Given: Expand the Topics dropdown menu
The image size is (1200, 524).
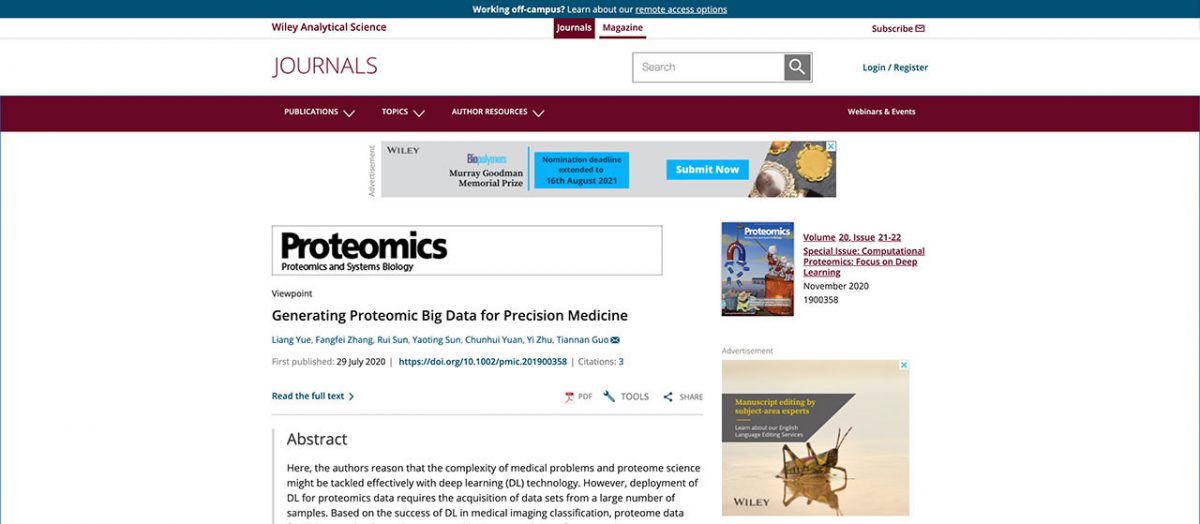Looking at the screenshot, I should [x=403, y=112].
